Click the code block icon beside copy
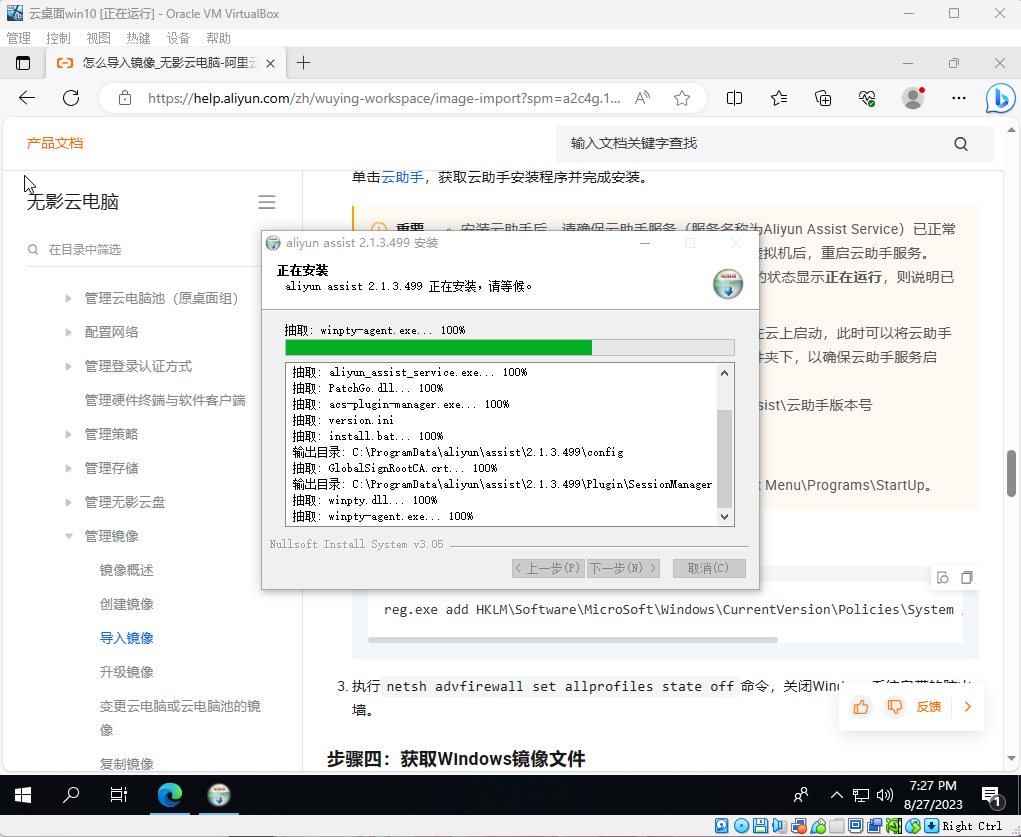Screen dimensions: 1021x837 (943, 578)
